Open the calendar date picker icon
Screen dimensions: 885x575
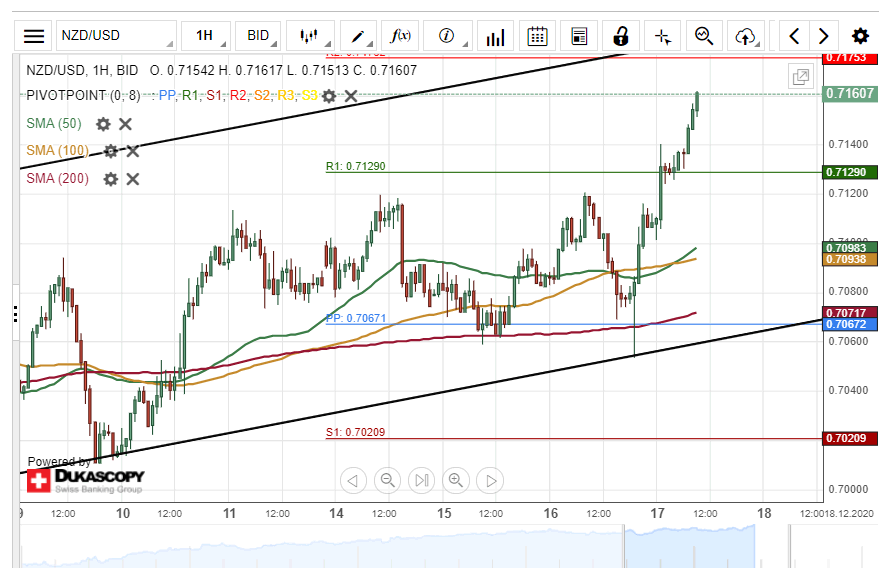point(537,36)
